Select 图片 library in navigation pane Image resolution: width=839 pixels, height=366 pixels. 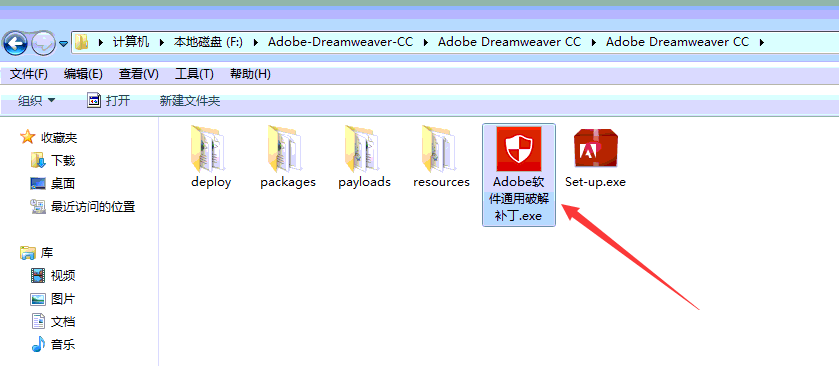click(63, 299)
